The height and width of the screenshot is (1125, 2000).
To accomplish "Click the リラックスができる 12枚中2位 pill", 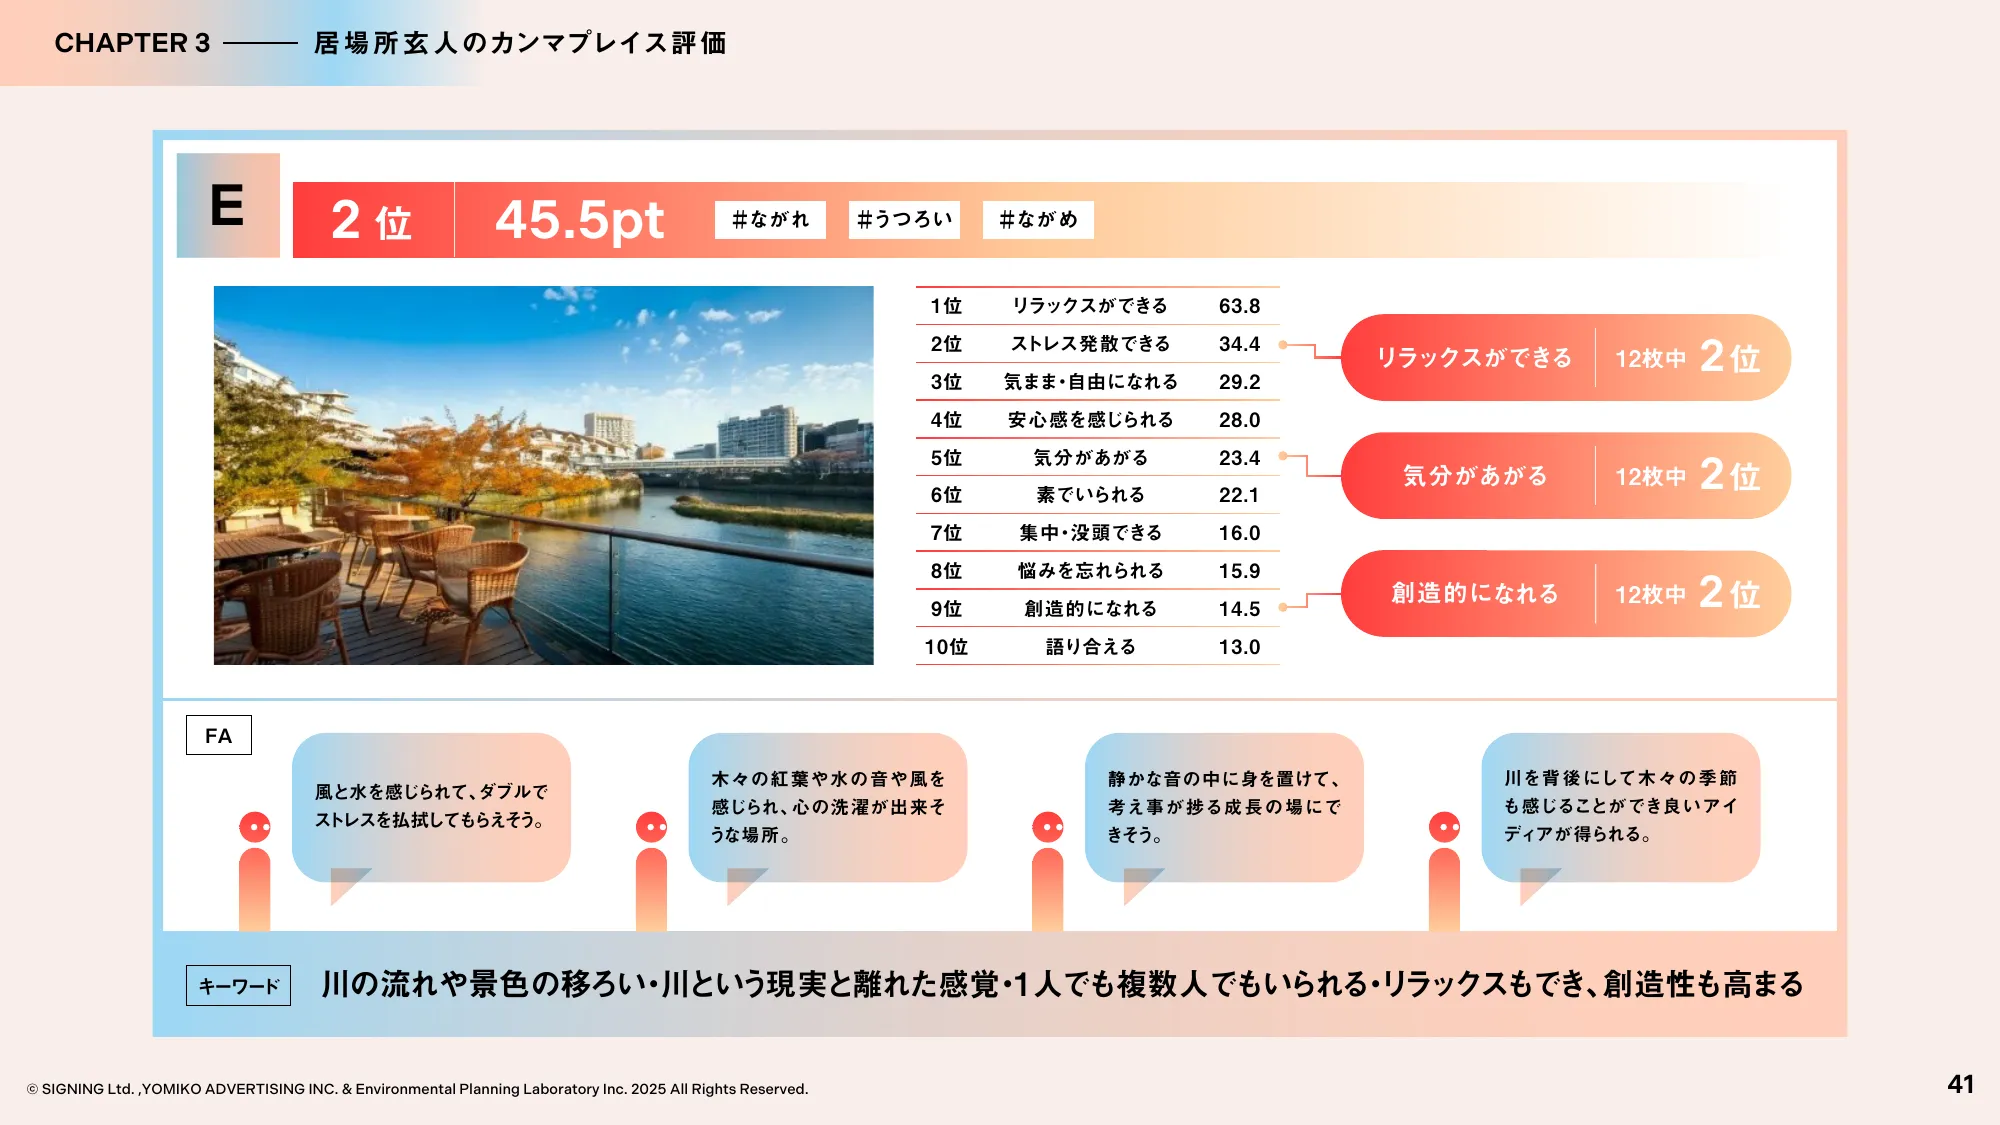I will 1565,358.
